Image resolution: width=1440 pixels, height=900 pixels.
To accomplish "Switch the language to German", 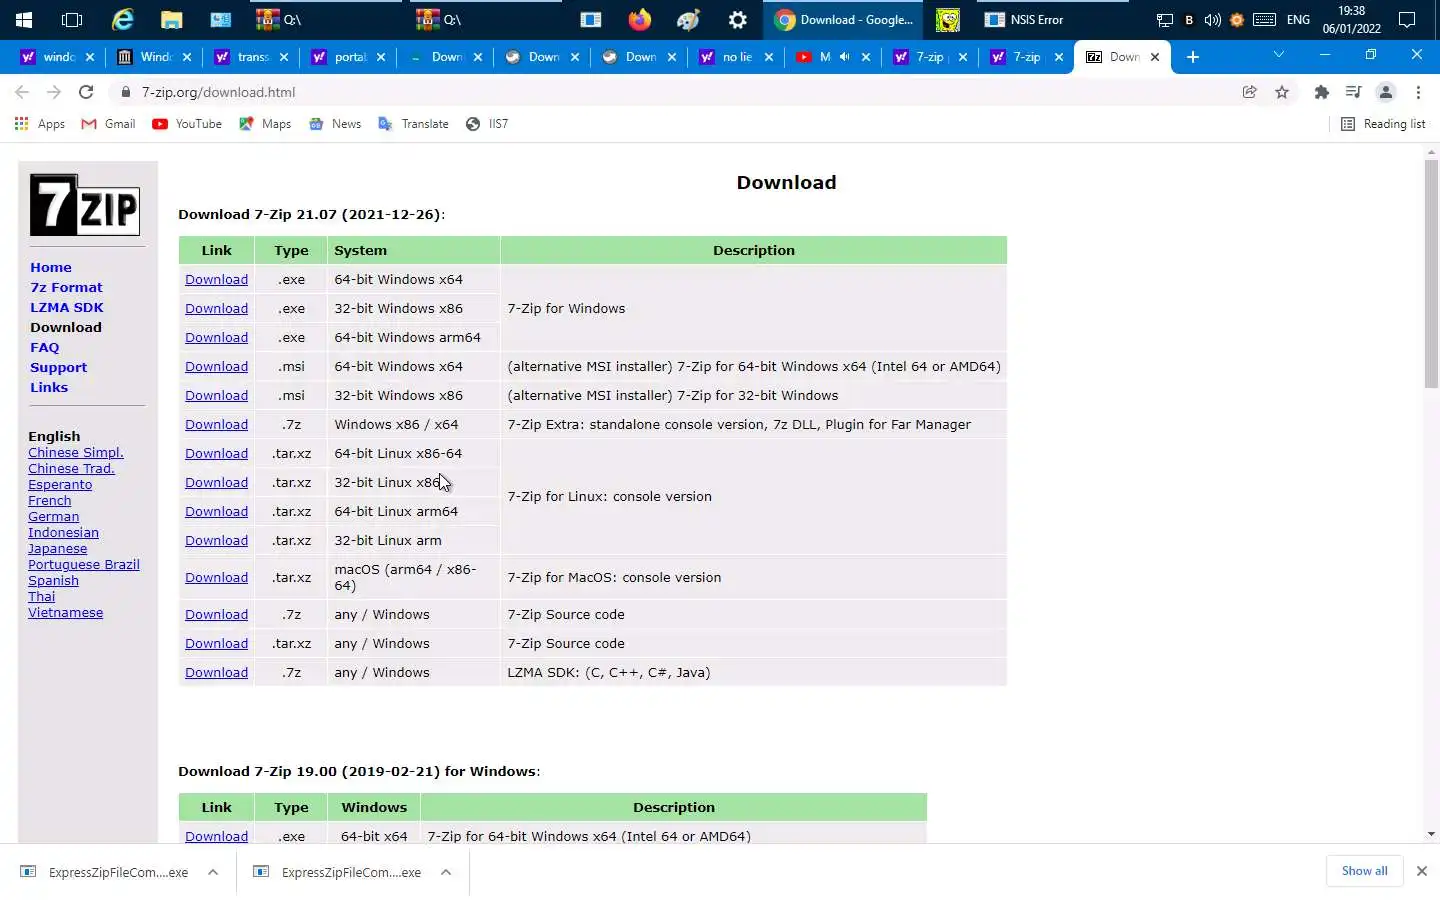I will click(54, 516).
